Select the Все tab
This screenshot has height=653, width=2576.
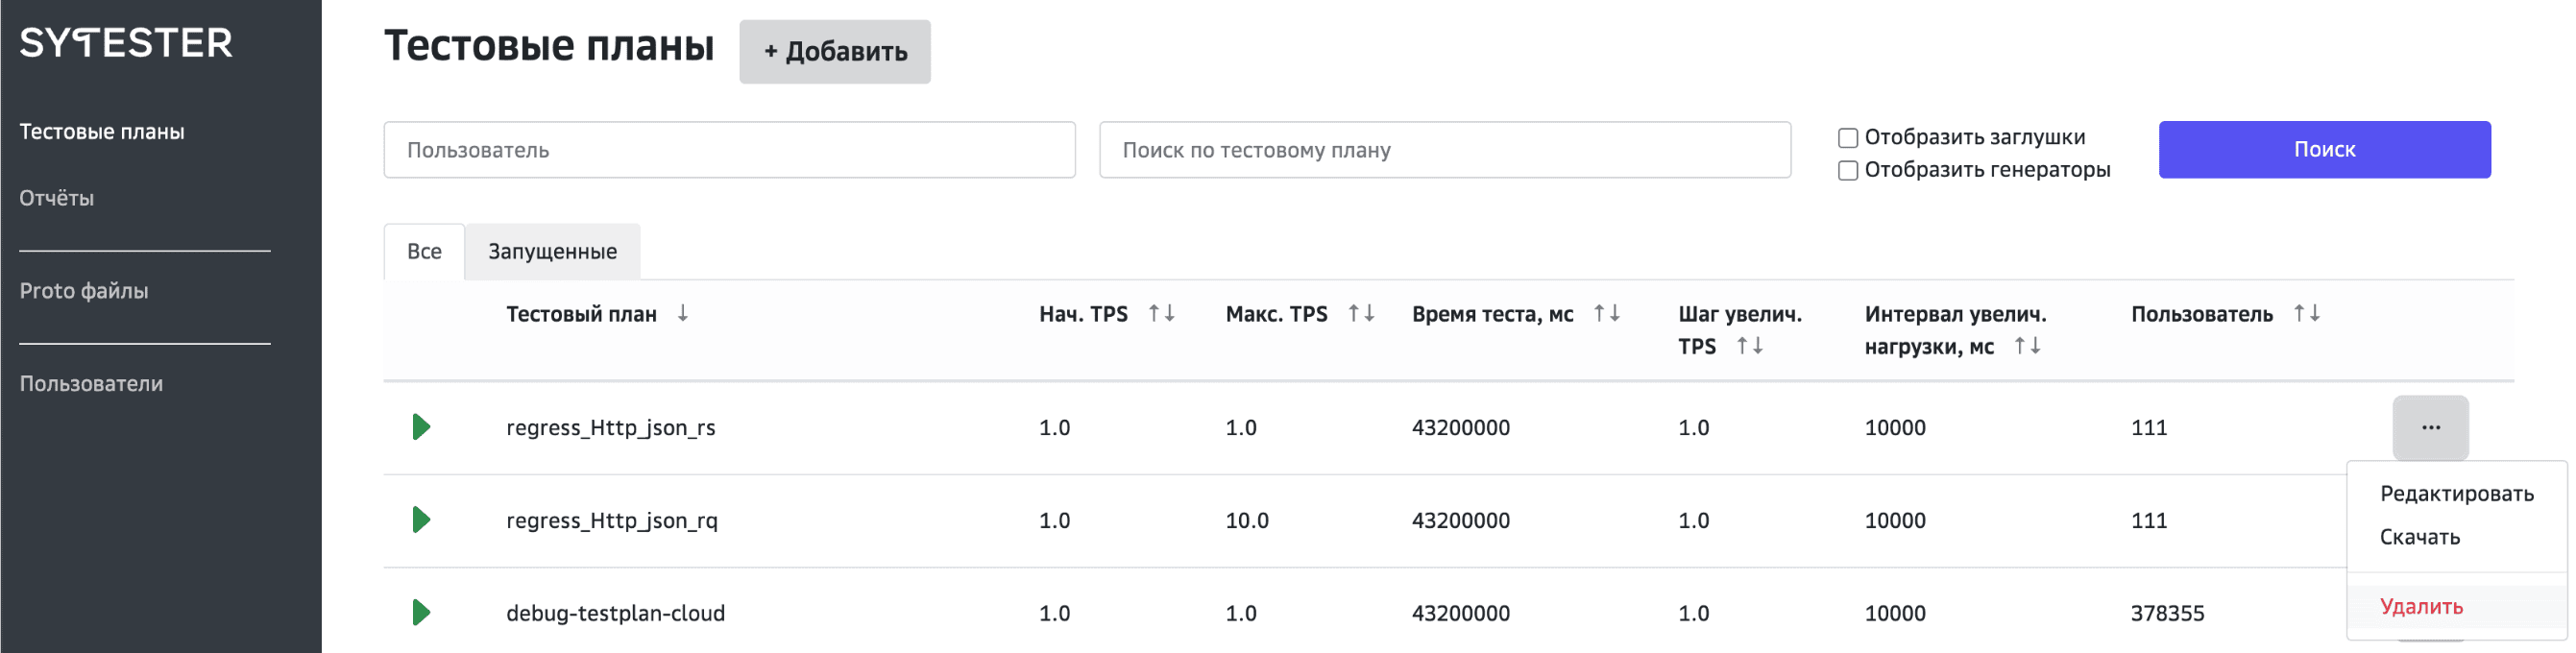(x=423, y=251)
